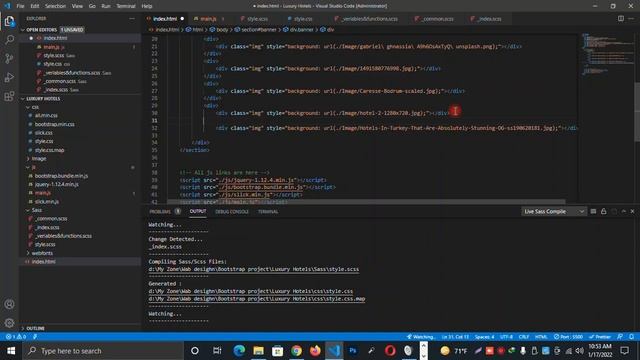Open the Manage gear icon
Viewport: 640px width, 360px height.
click(x=9, y=323)
